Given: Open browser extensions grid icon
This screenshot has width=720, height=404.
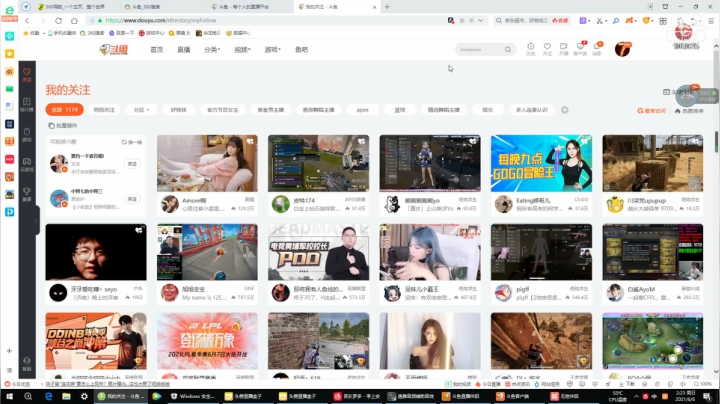Looking at the screenshot, I should tap(663, 21).
